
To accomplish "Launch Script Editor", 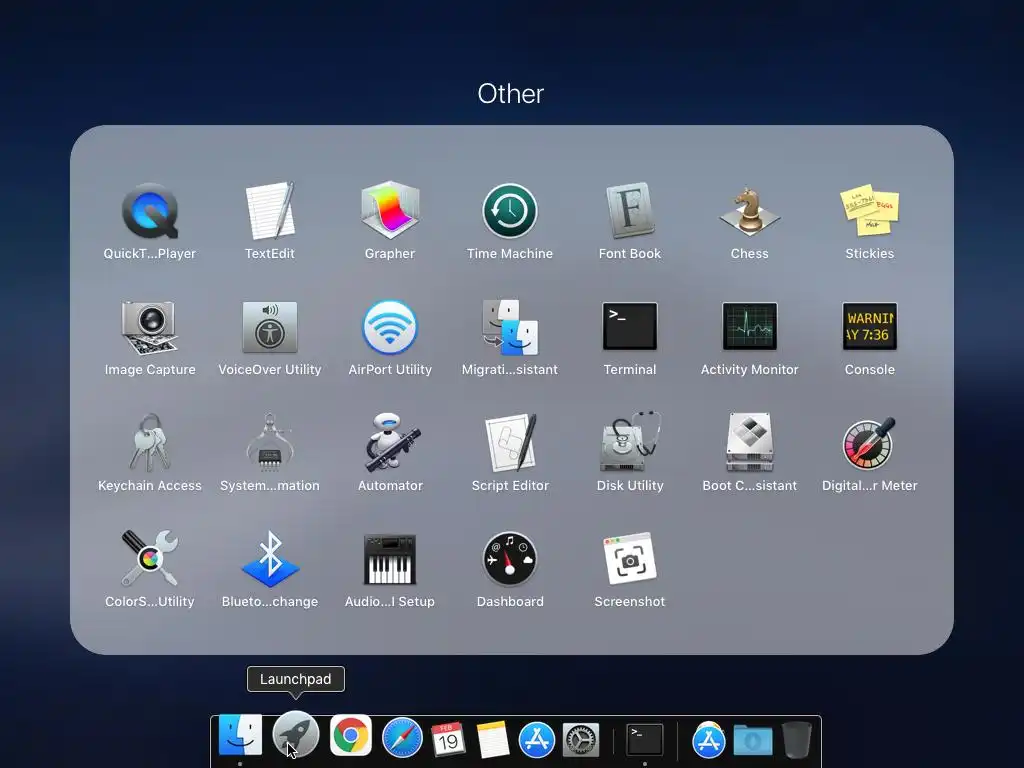I will (x=511, y=442).
